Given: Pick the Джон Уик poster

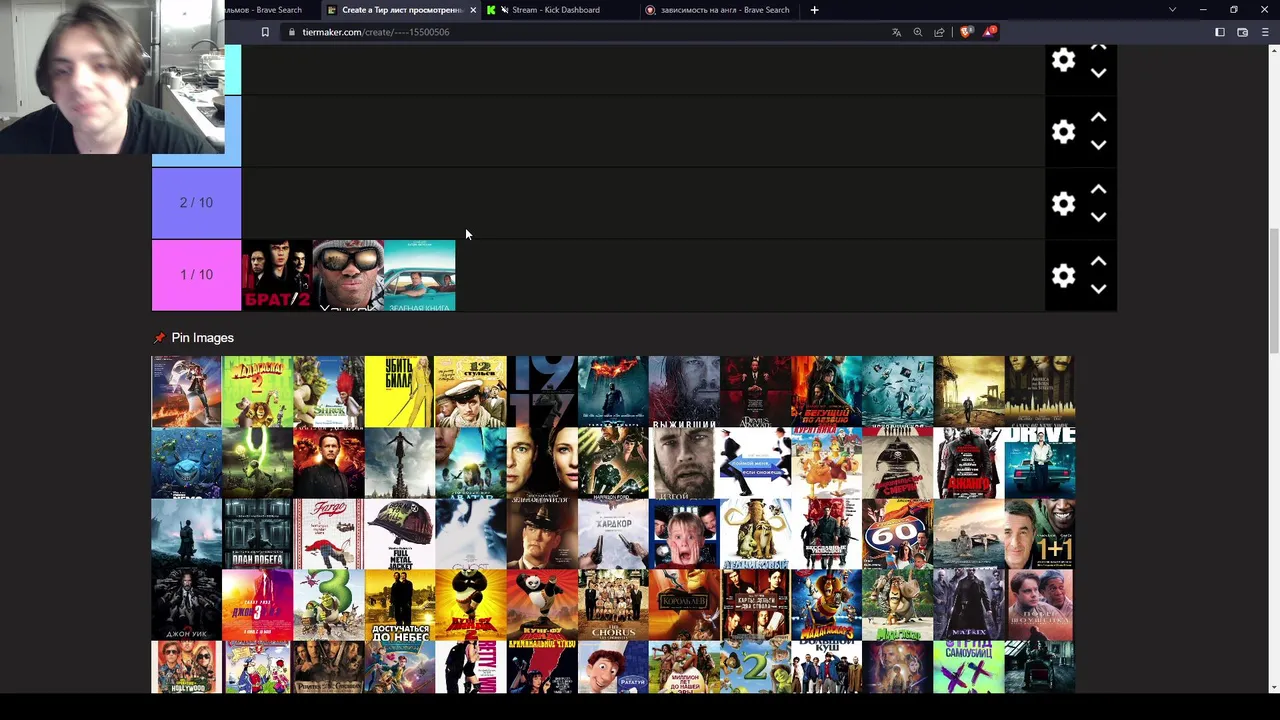Looking at the screenshot, I should [x=187, y=605].
